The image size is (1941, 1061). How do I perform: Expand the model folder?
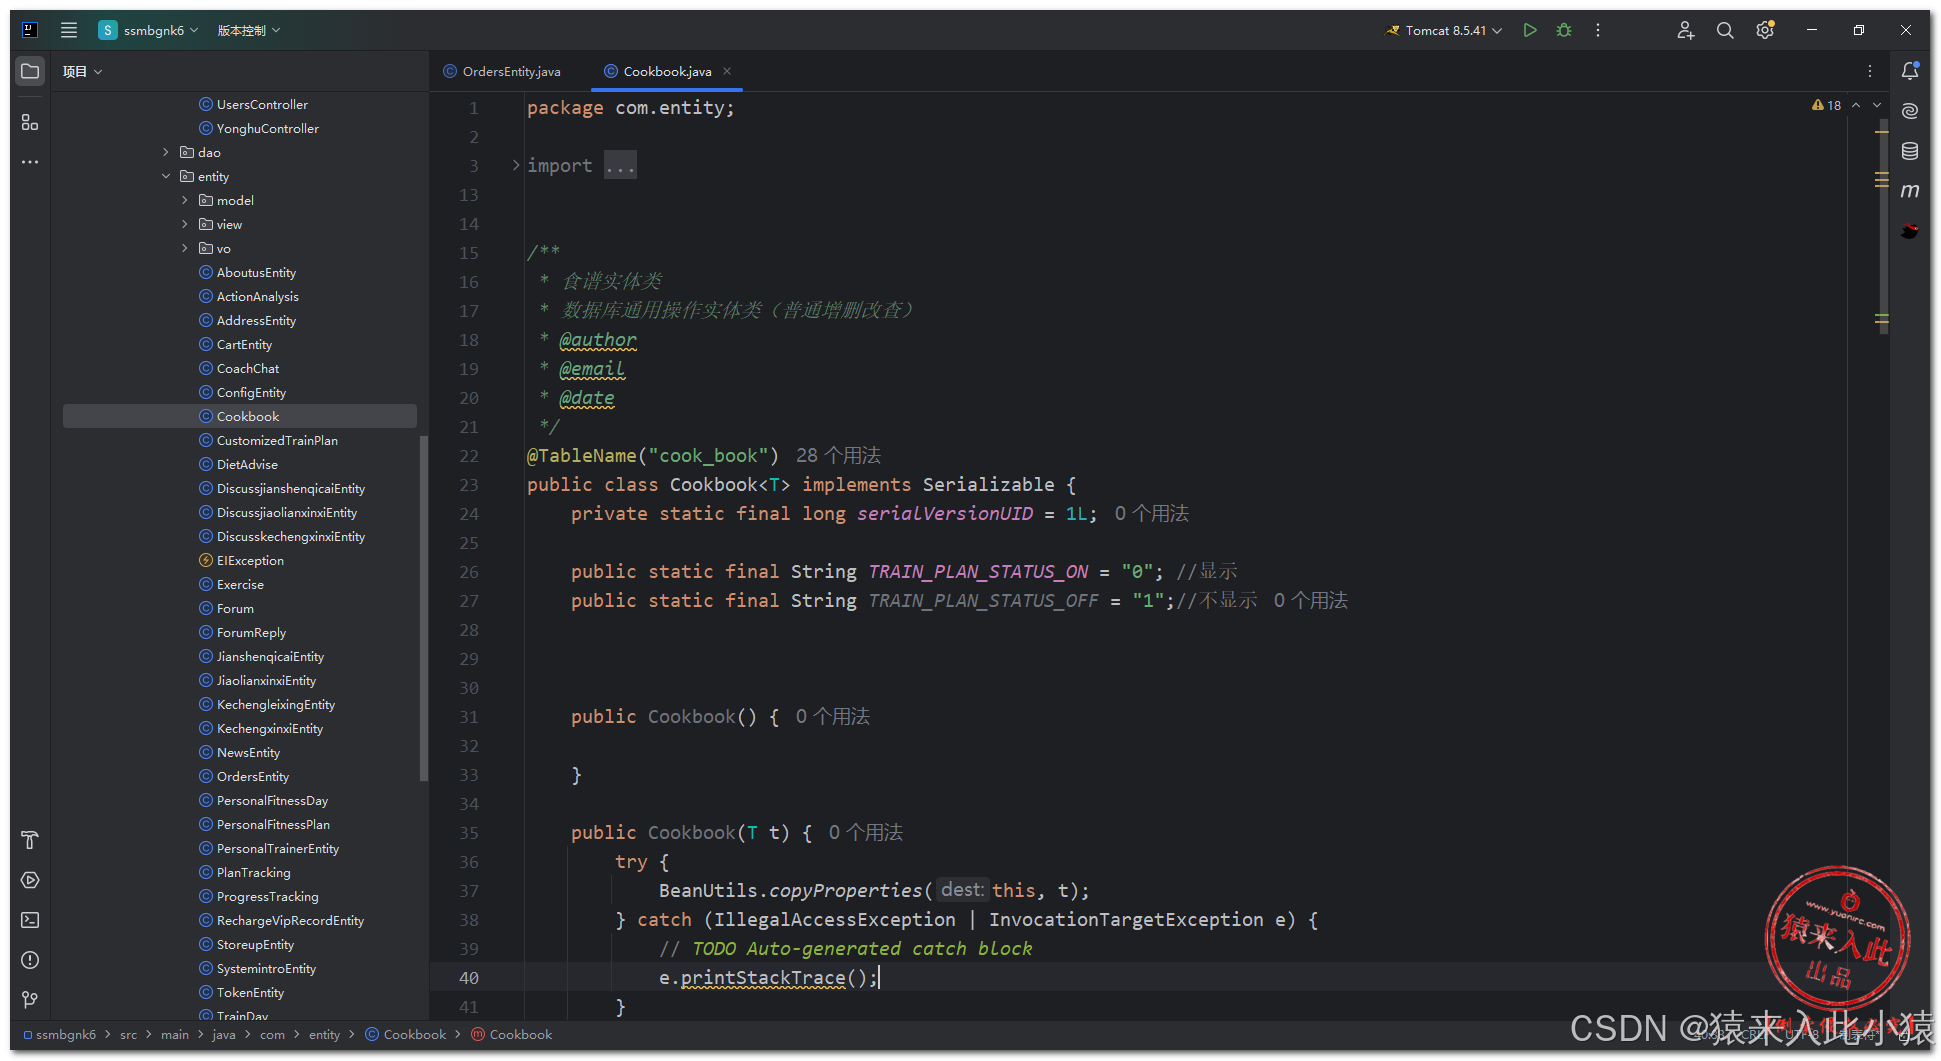(x=185, y=200)
